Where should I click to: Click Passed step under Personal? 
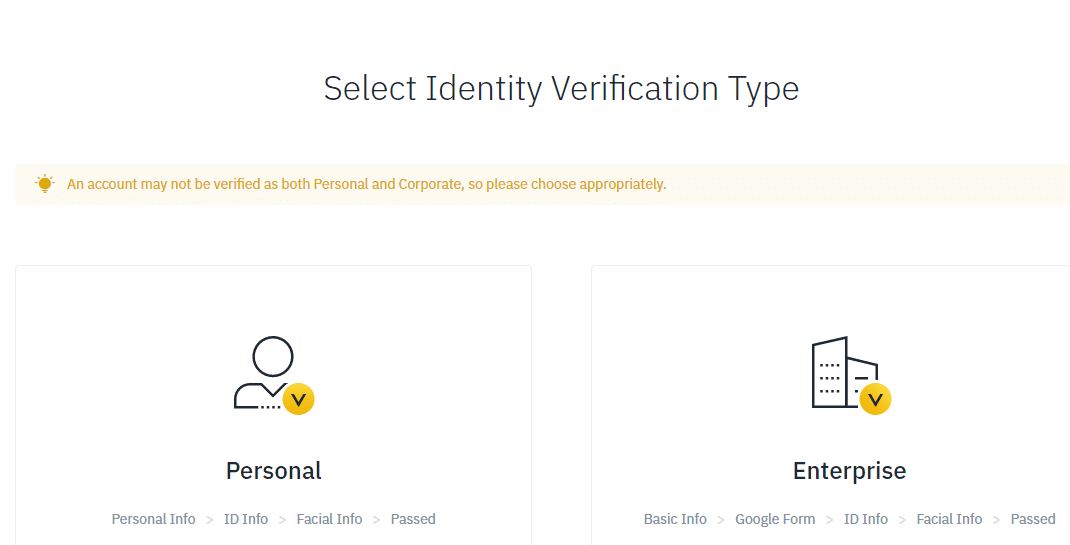click(413, 519)
